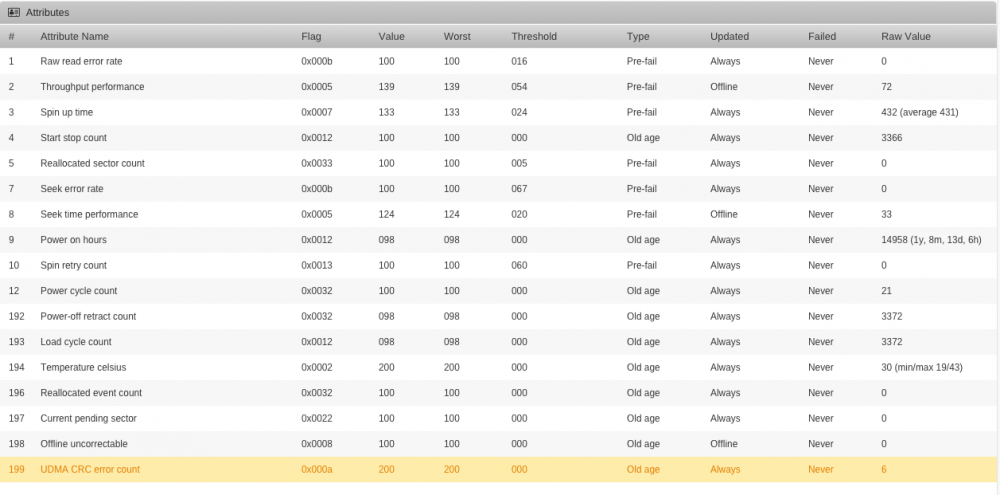
Task: Click the # column header
Action: click(11, 36)
